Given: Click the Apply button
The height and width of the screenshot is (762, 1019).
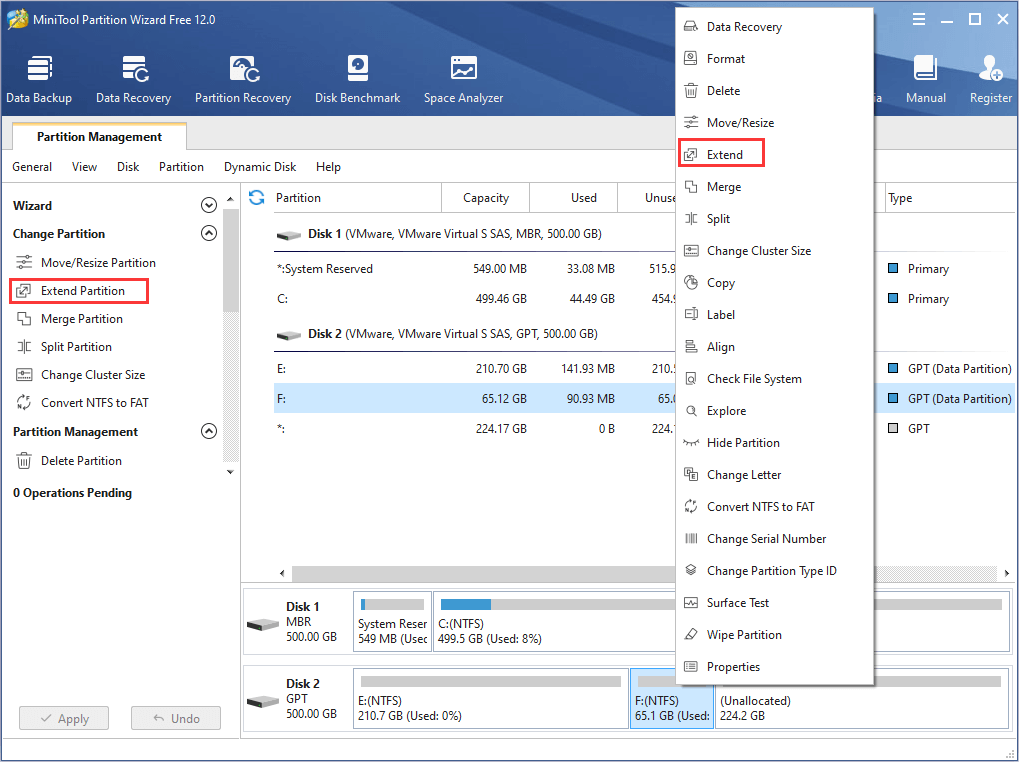Looking at the screenshot, I should pos(63,717).
